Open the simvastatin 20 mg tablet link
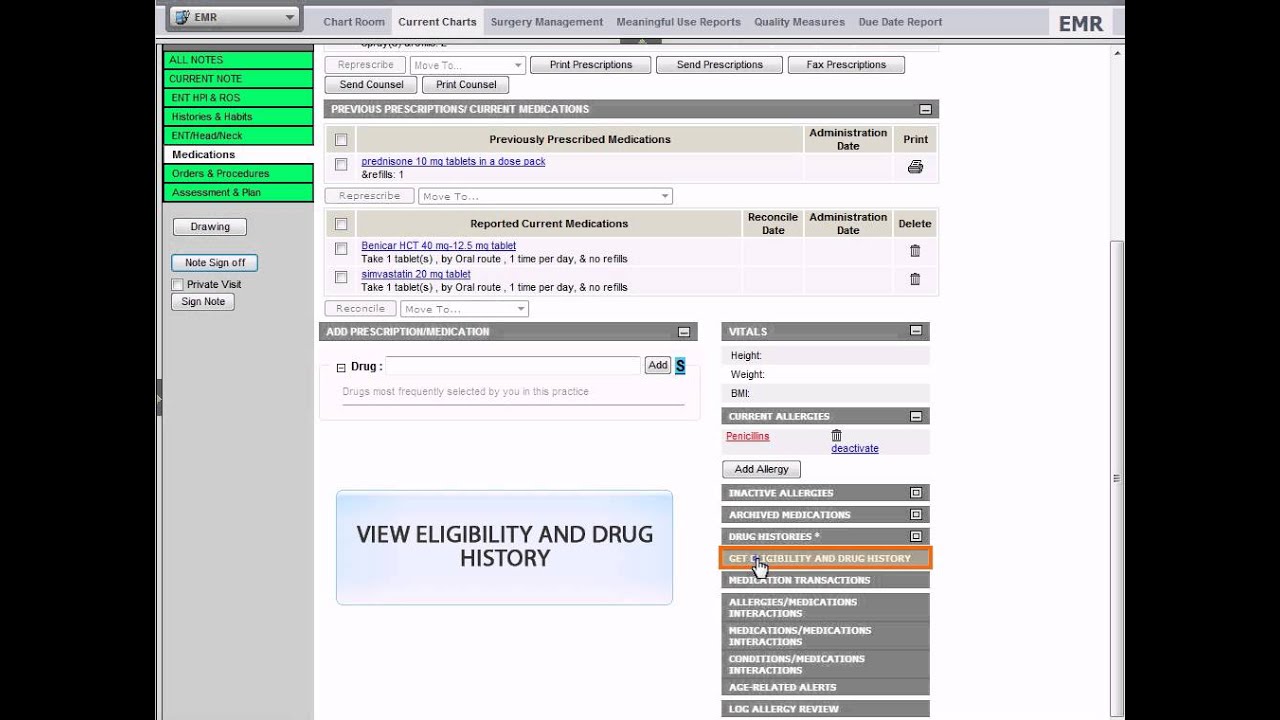 [416, 274]
